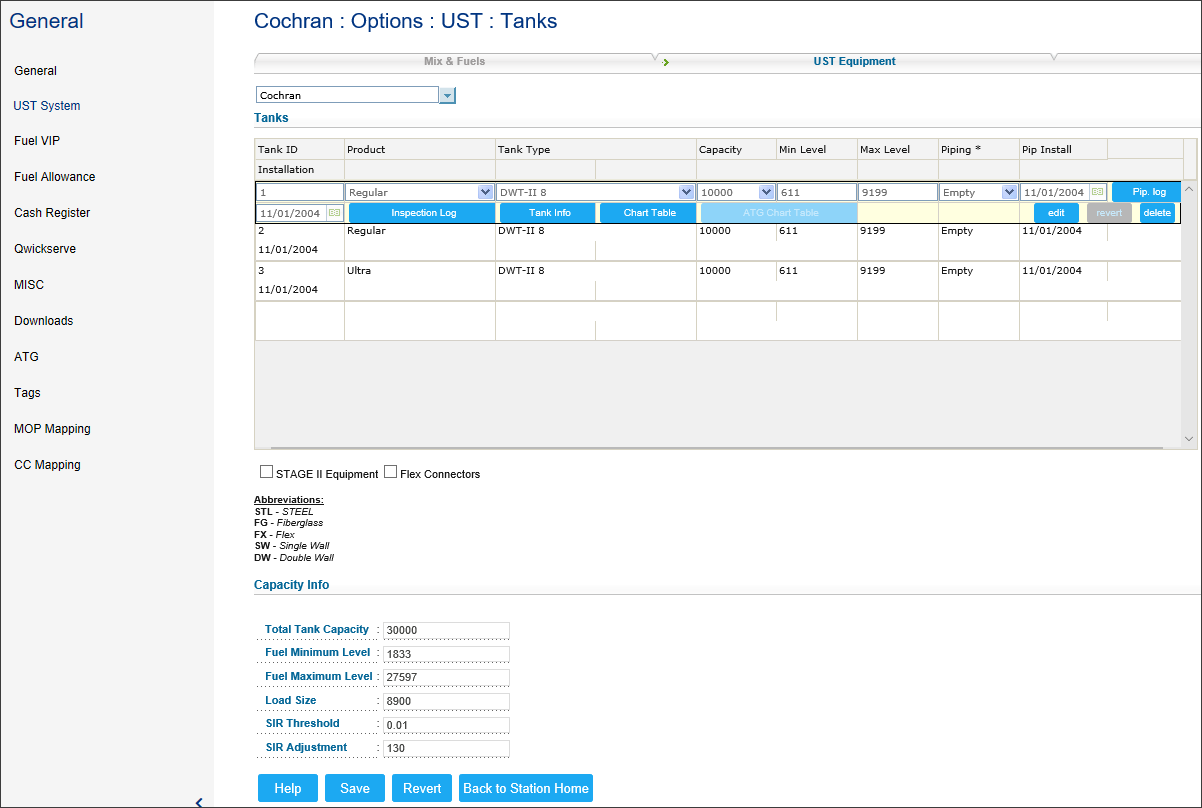The width and height of the screenshot is (1202, 808).
Task: Go Back to Station Home
Action: point(526,788)
